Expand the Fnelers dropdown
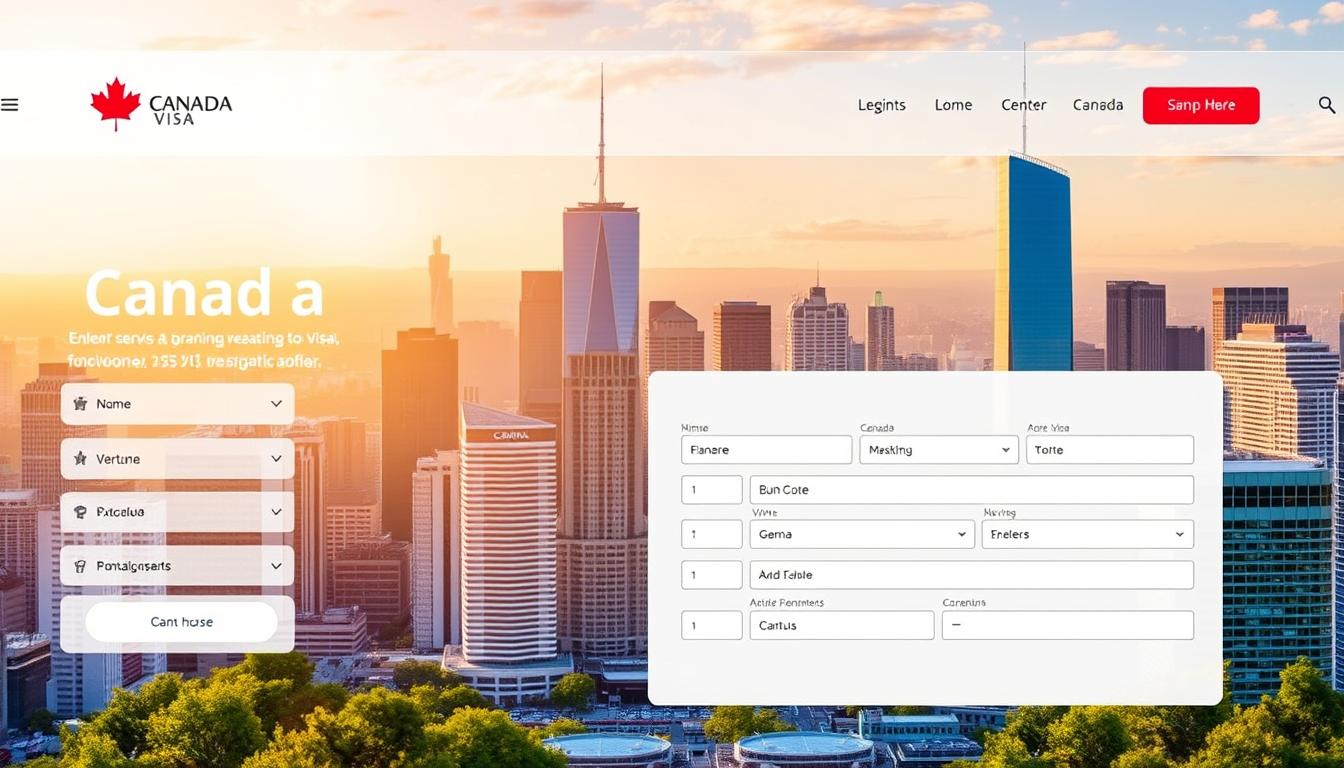Screen dimensions: 1344x768 click(1087, 534)
